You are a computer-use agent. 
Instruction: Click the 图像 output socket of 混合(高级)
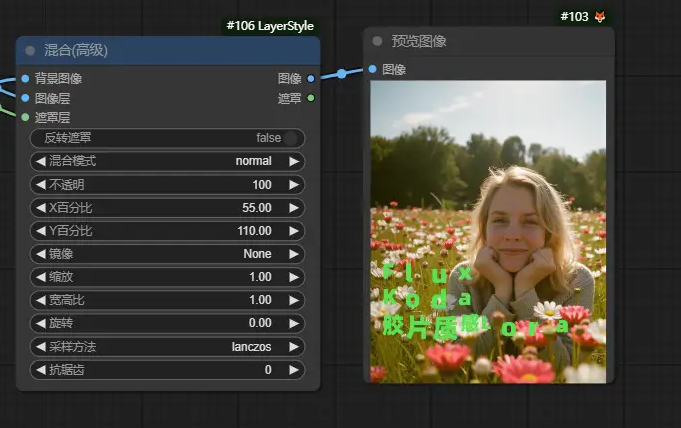click(311, 79)
